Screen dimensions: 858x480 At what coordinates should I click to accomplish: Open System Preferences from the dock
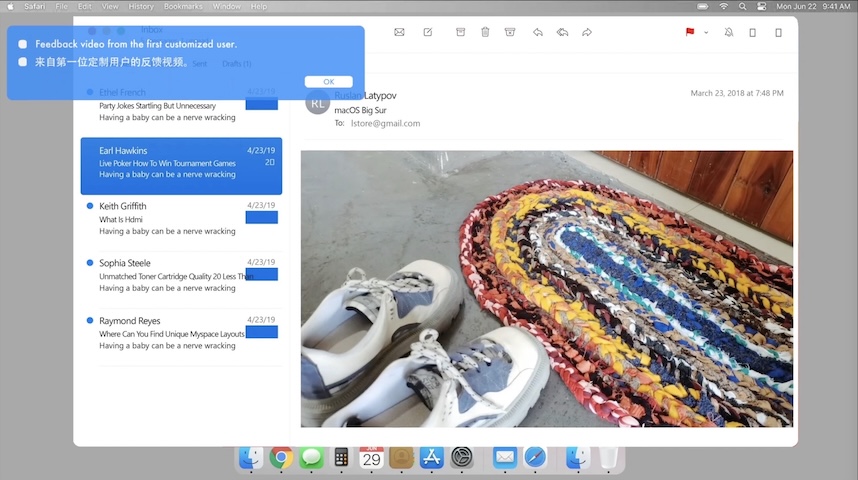coord(461,458)
